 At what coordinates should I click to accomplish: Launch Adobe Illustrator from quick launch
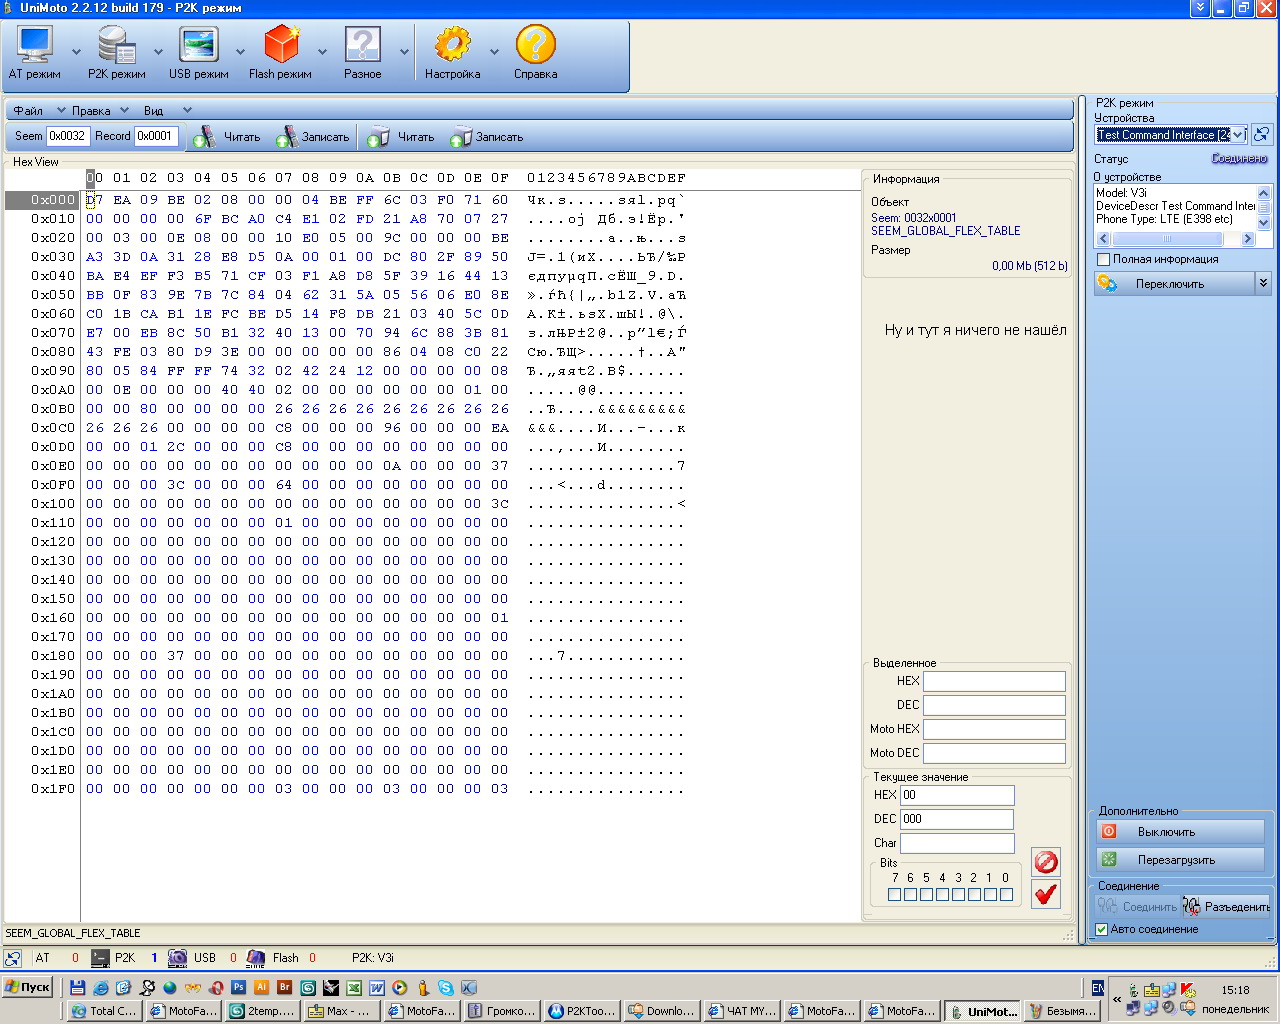pos(261,987)
